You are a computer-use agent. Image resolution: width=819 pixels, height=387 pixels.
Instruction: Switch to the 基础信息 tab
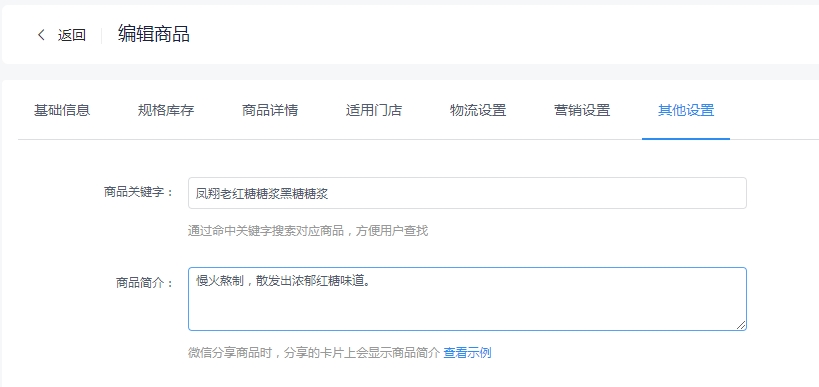[x=62, y=111]
